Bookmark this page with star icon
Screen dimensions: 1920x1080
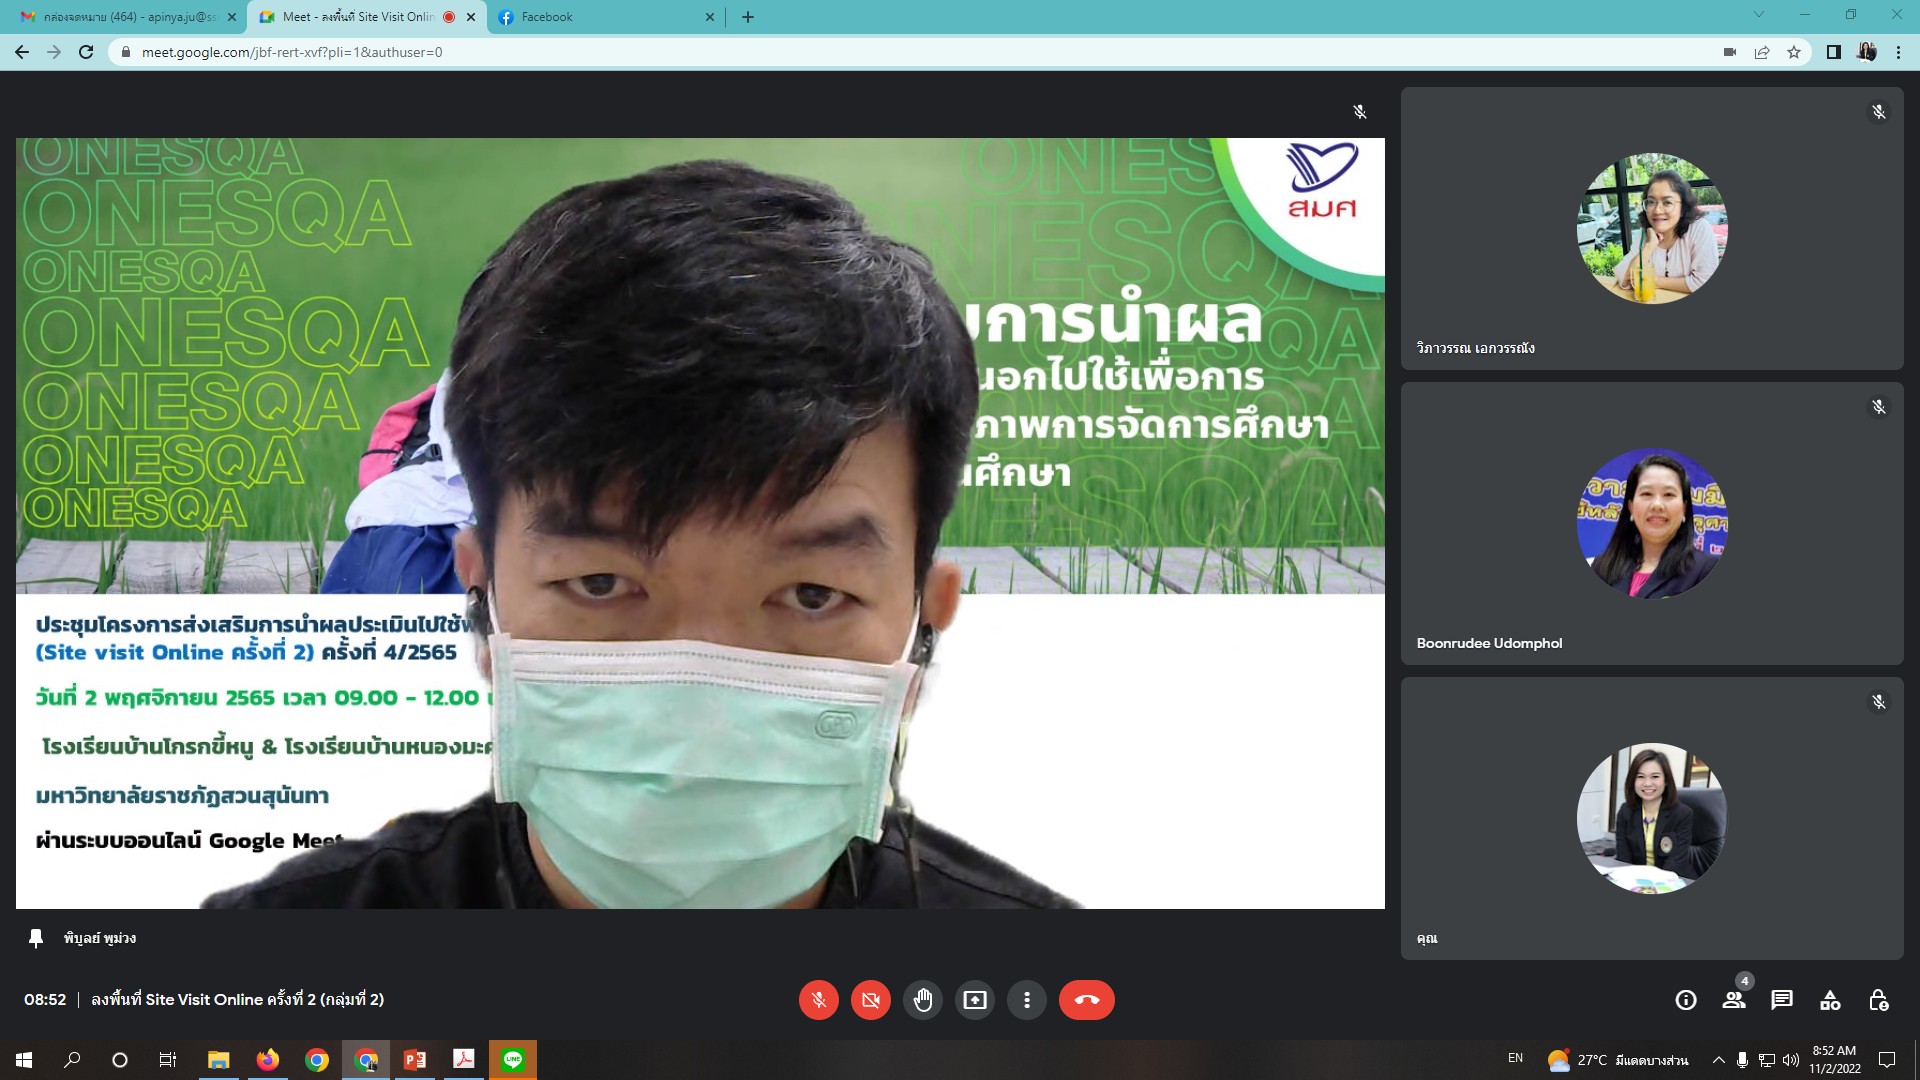(x=1794, y=52)
